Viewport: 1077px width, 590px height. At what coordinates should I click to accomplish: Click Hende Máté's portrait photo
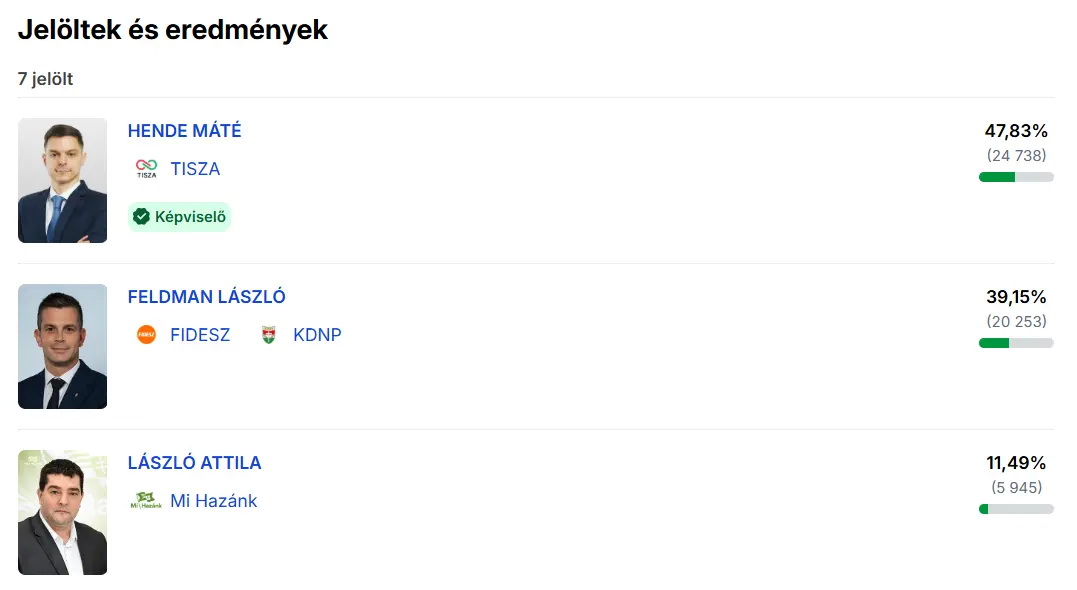tap(62, 180)
